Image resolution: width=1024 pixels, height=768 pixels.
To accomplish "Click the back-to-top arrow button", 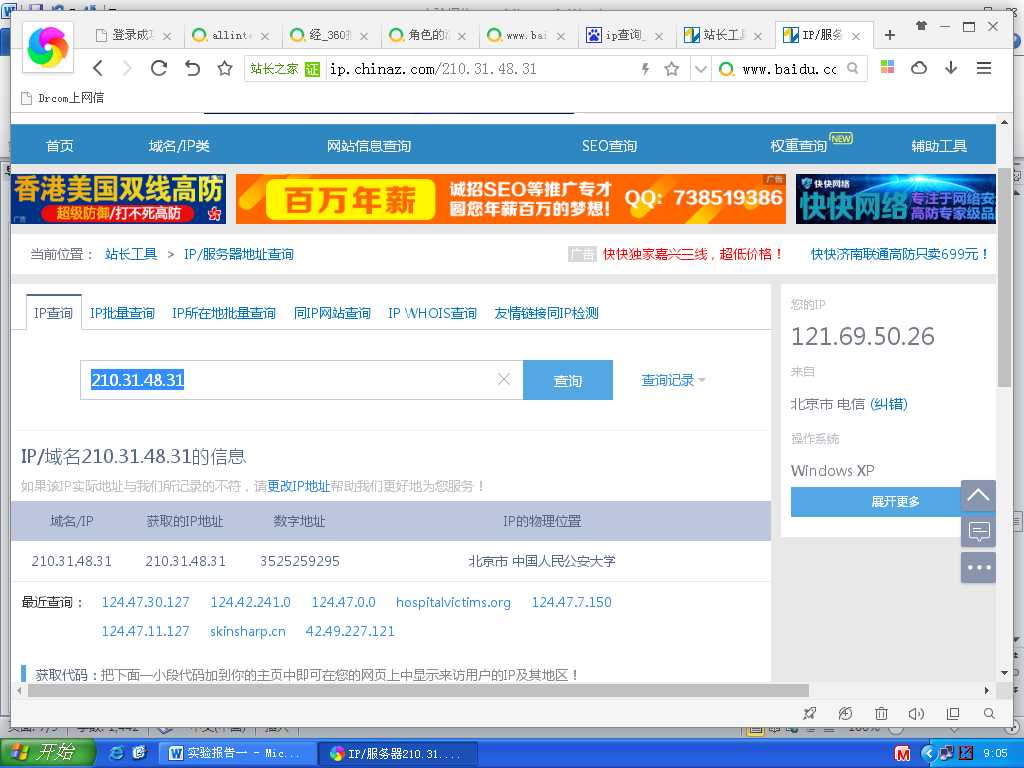I will [x=978, y=496].
